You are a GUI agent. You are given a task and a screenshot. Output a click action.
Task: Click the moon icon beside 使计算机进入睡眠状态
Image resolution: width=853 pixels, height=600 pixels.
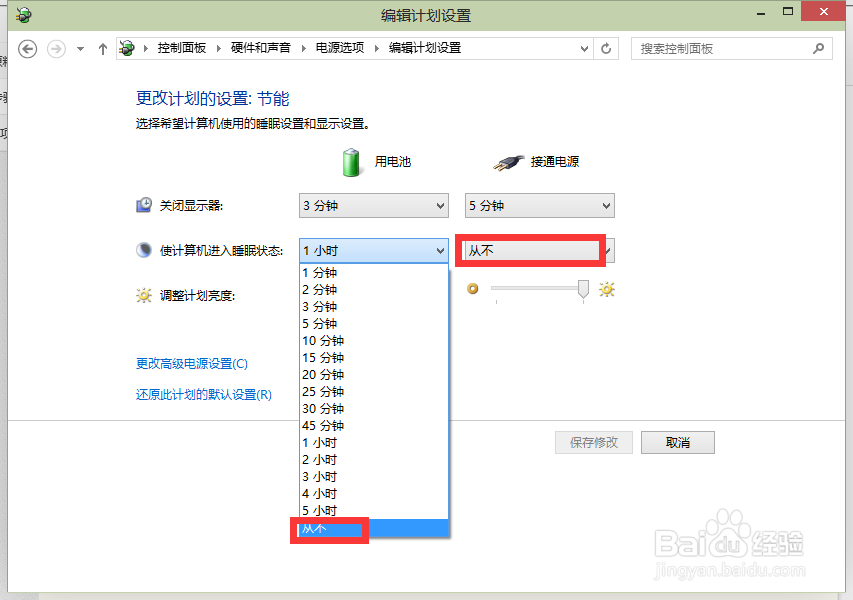143,249
